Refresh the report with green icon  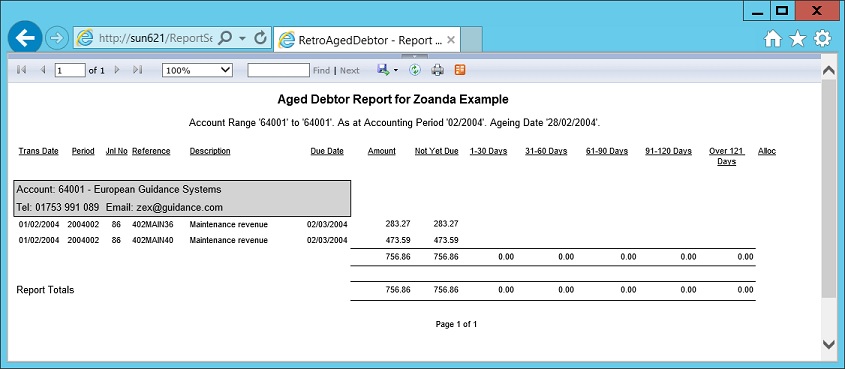coord(414,70)
